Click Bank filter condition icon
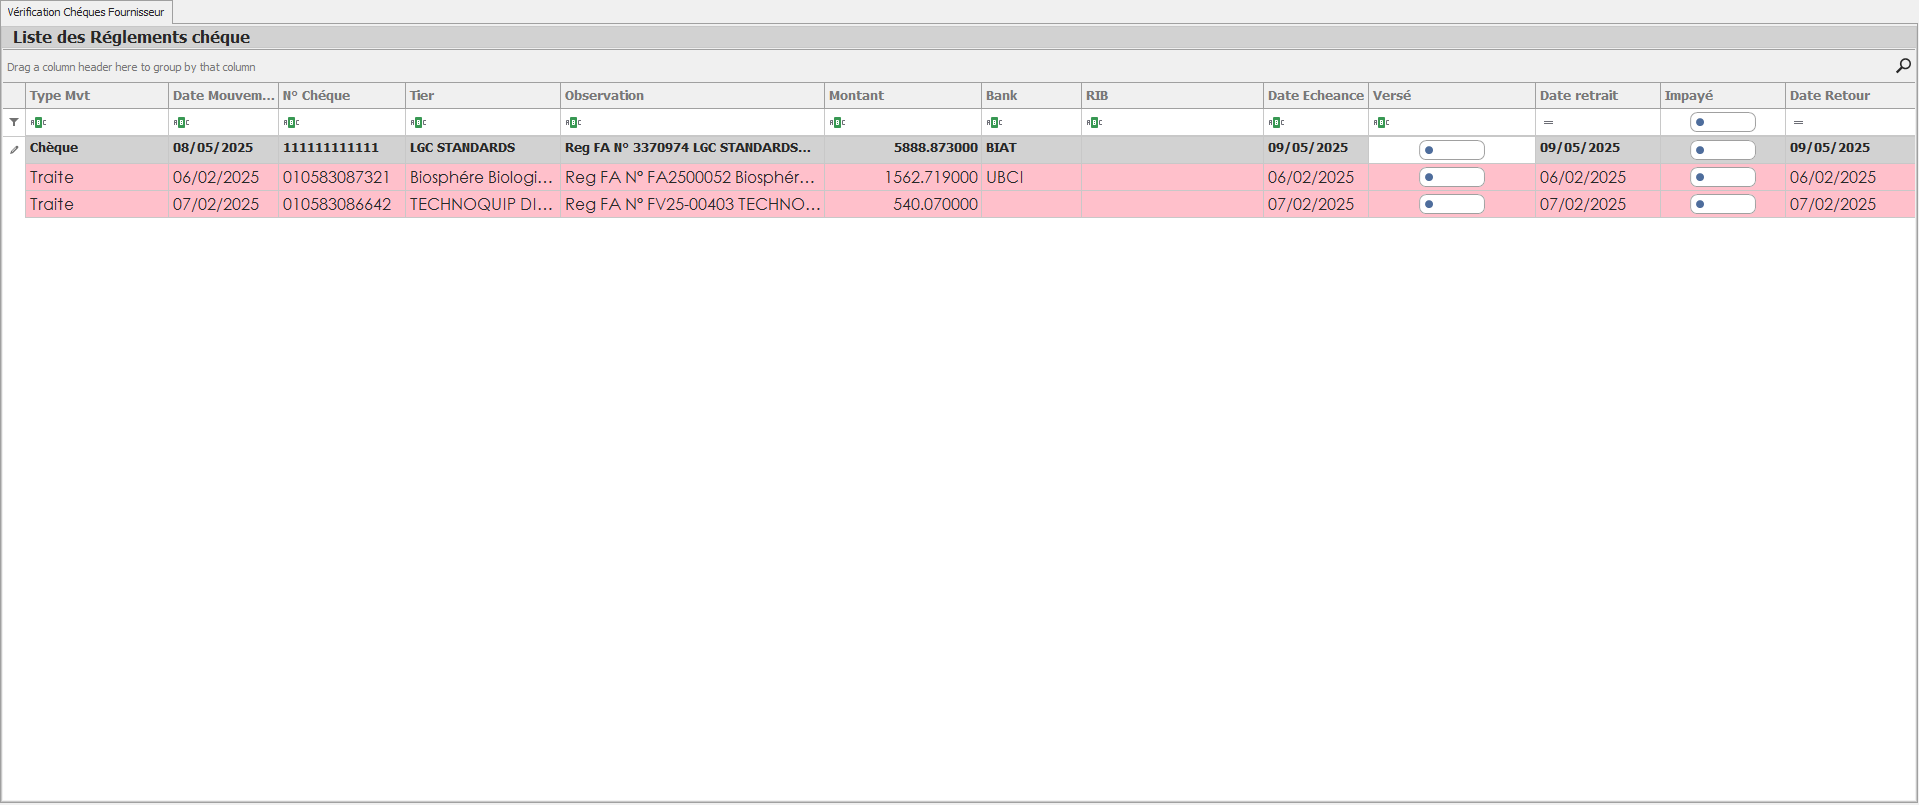The width and height of the screenshot is (1920, 805). [995, 123]
